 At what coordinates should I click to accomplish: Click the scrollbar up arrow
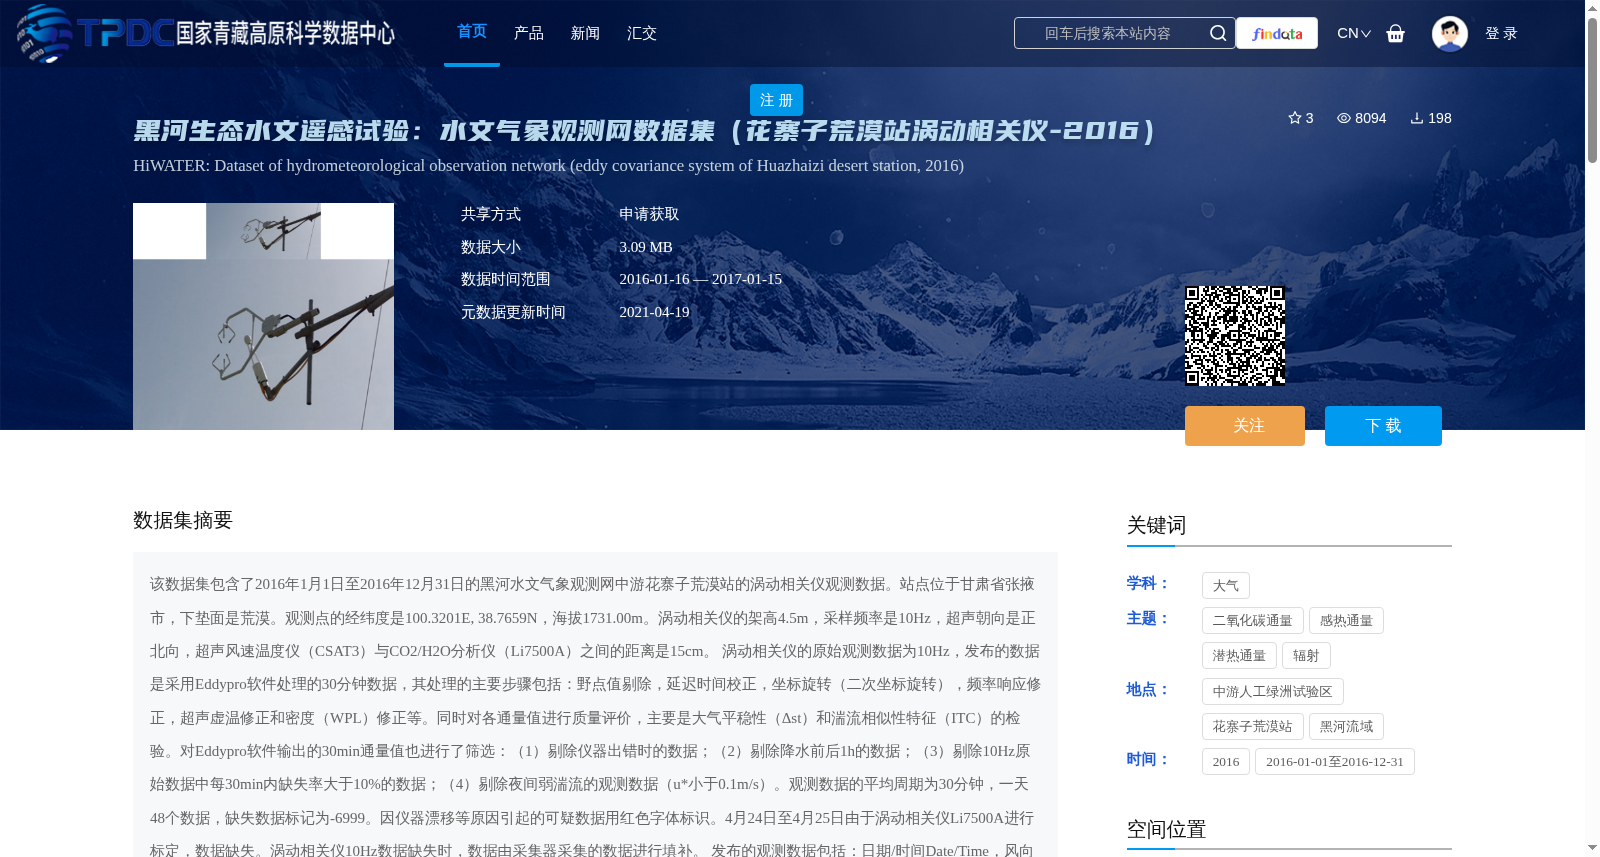(1592, 8)
